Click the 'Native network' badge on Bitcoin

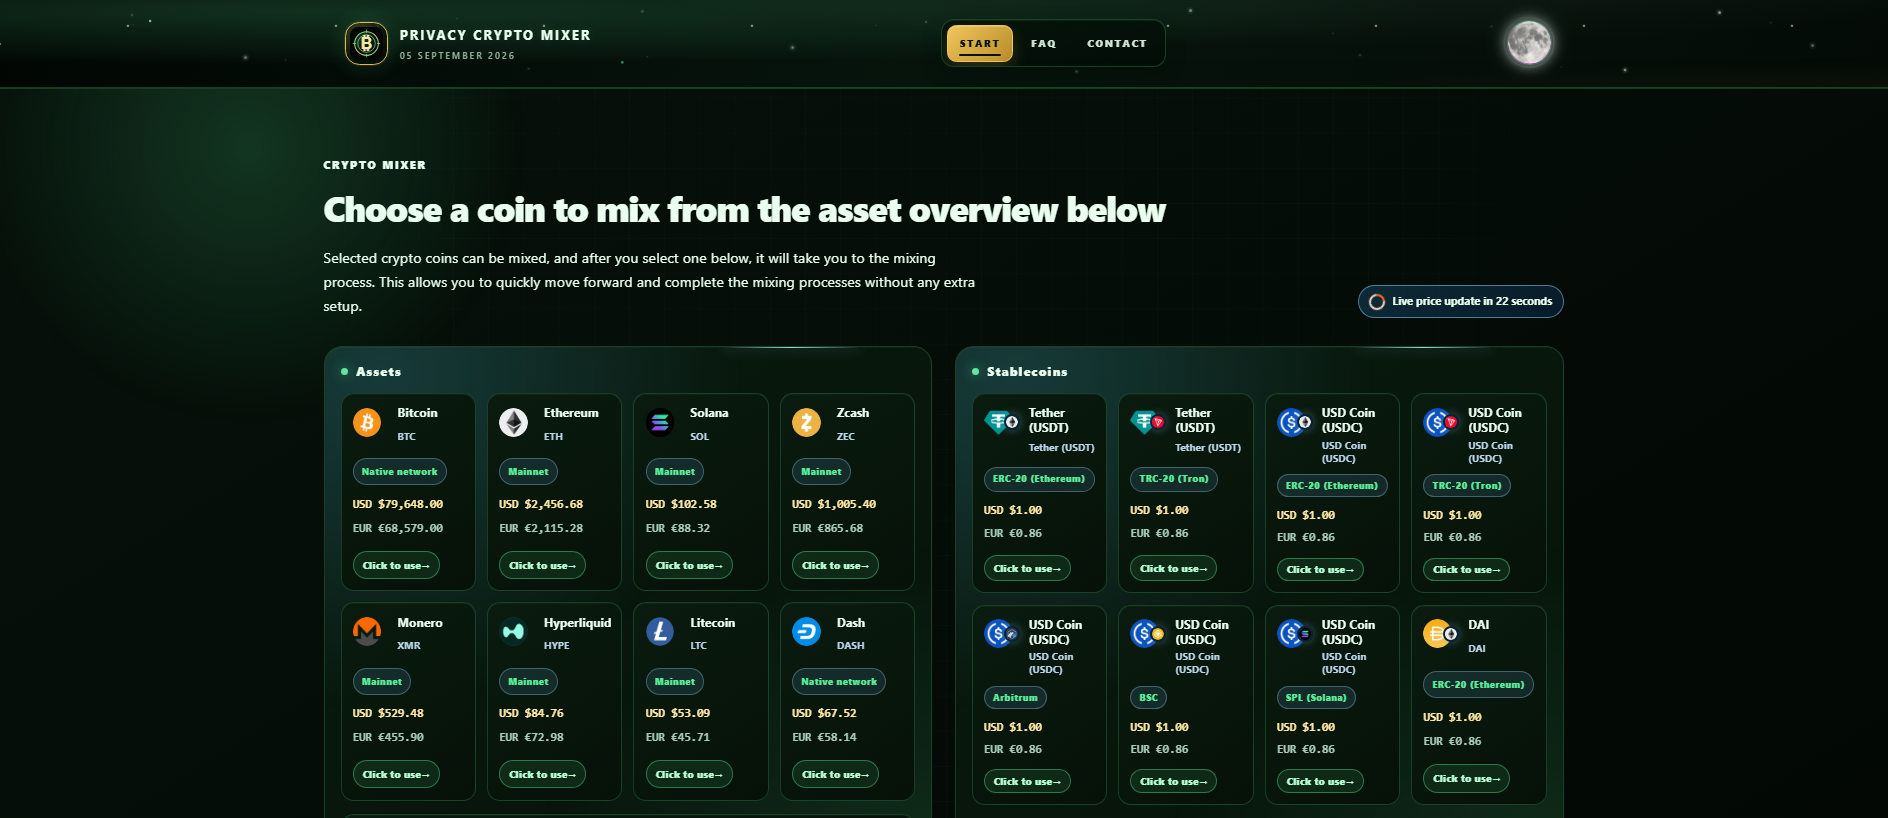pyautogui.click(x=399, y=472)
